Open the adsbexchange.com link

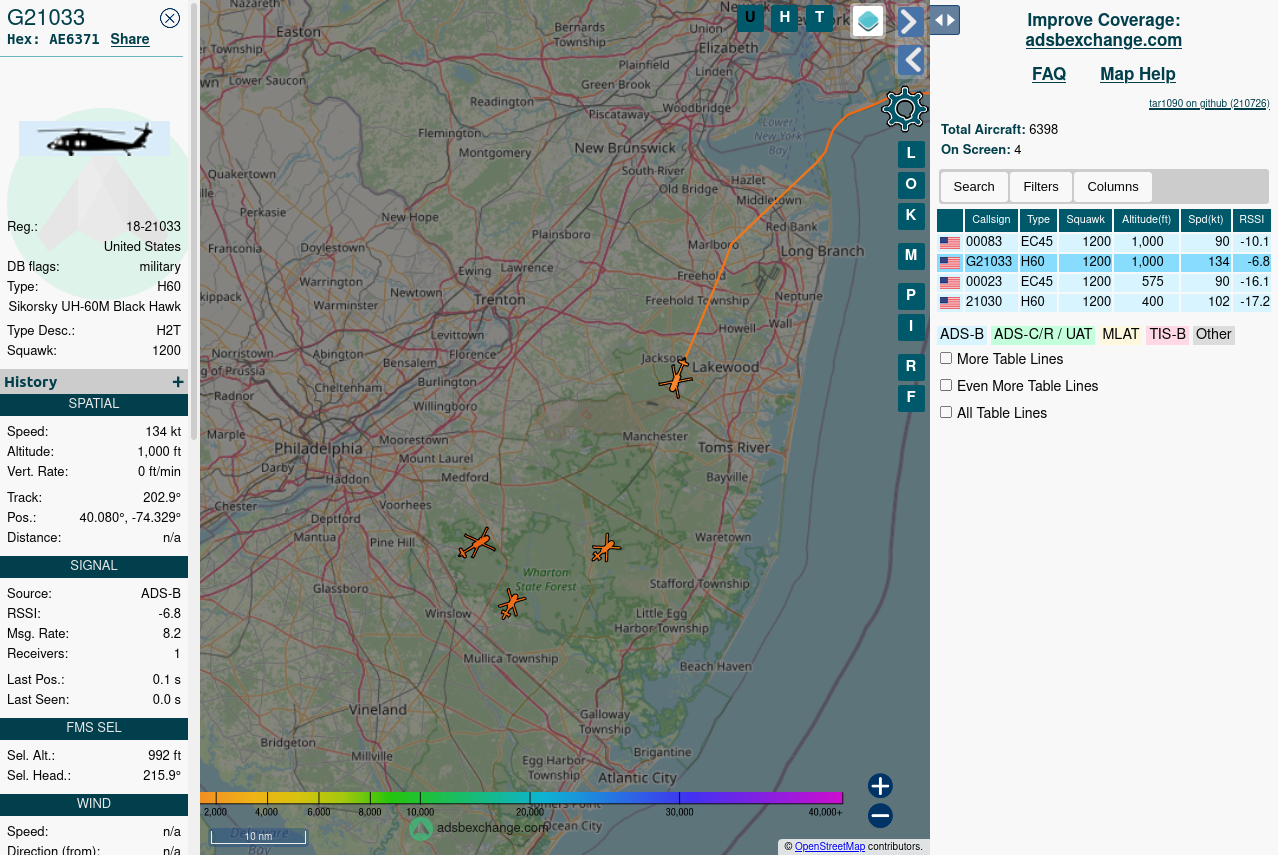(1104, 40)
